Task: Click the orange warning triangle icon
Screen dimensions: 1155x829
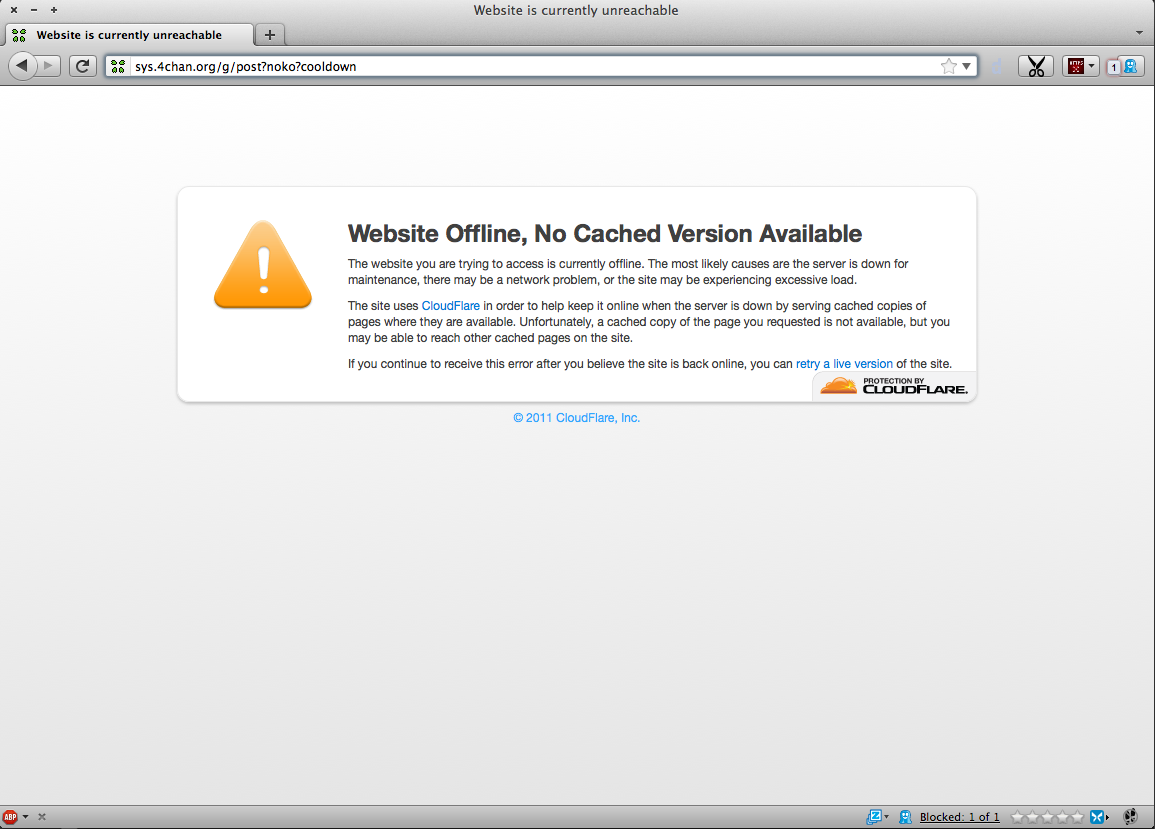Action: coord(263,264)
